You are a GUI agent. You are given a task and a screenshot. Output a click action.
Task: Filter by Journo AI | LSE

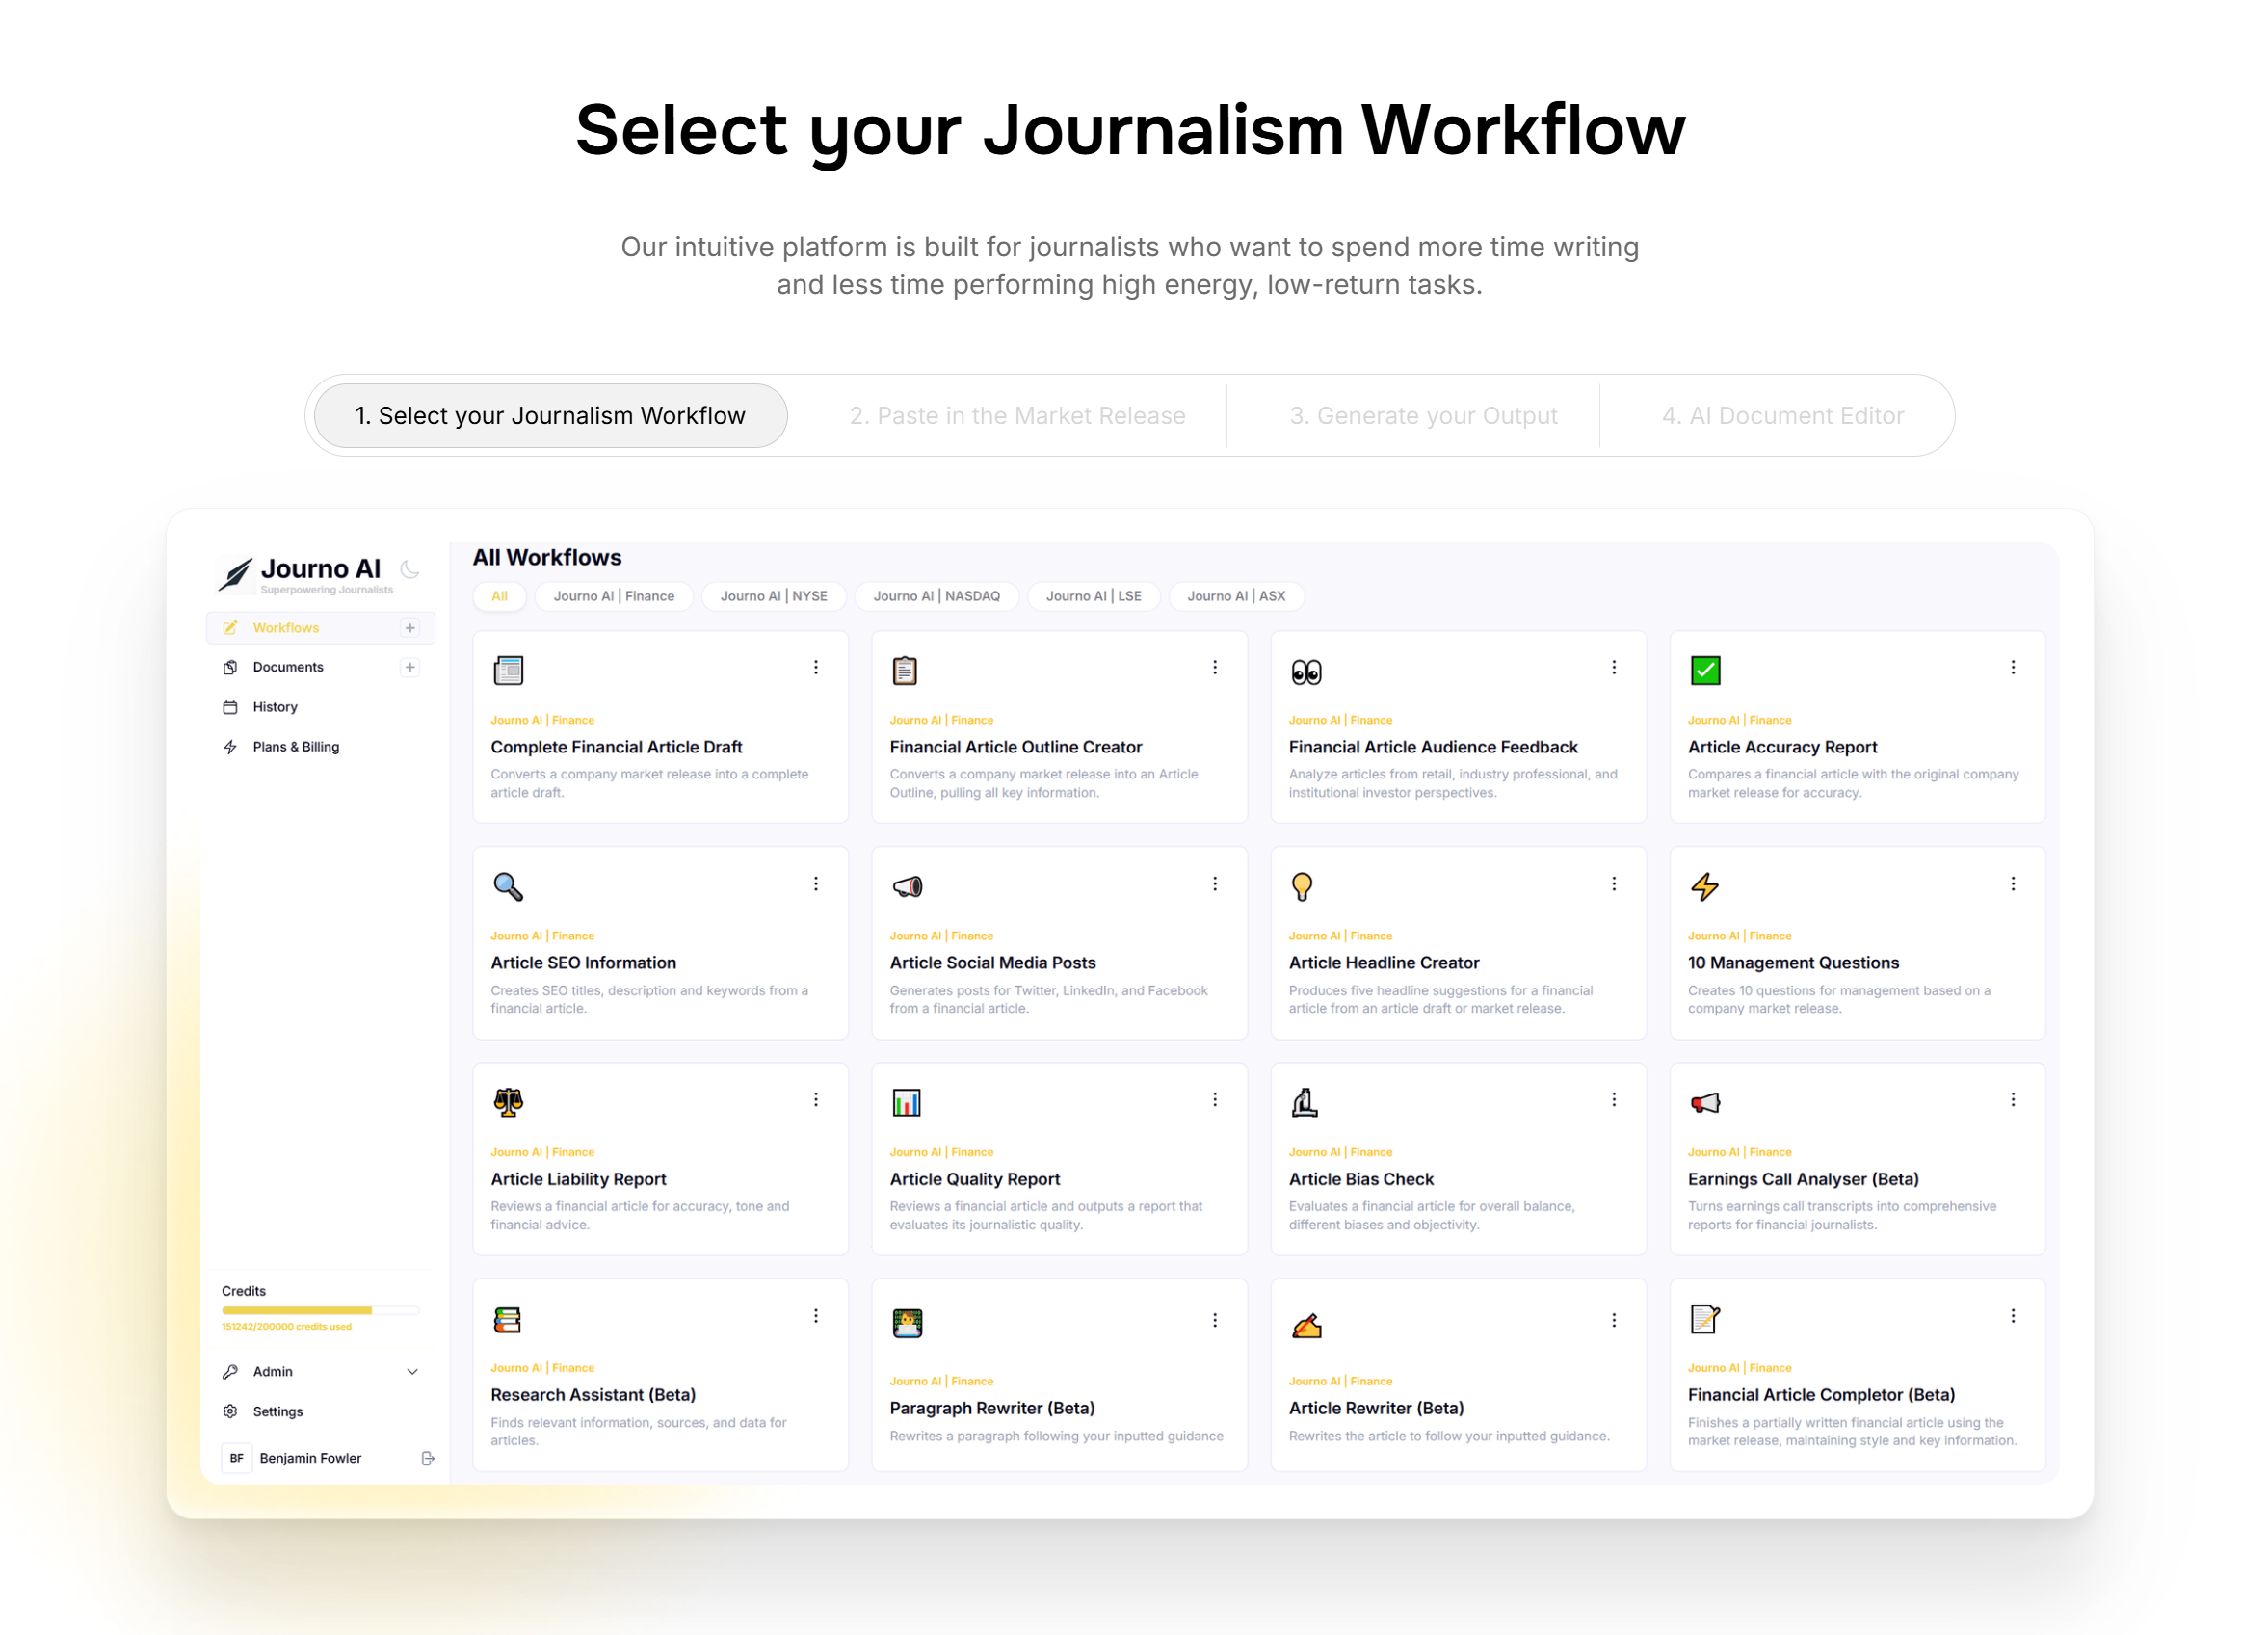(x=1094, y=596)
